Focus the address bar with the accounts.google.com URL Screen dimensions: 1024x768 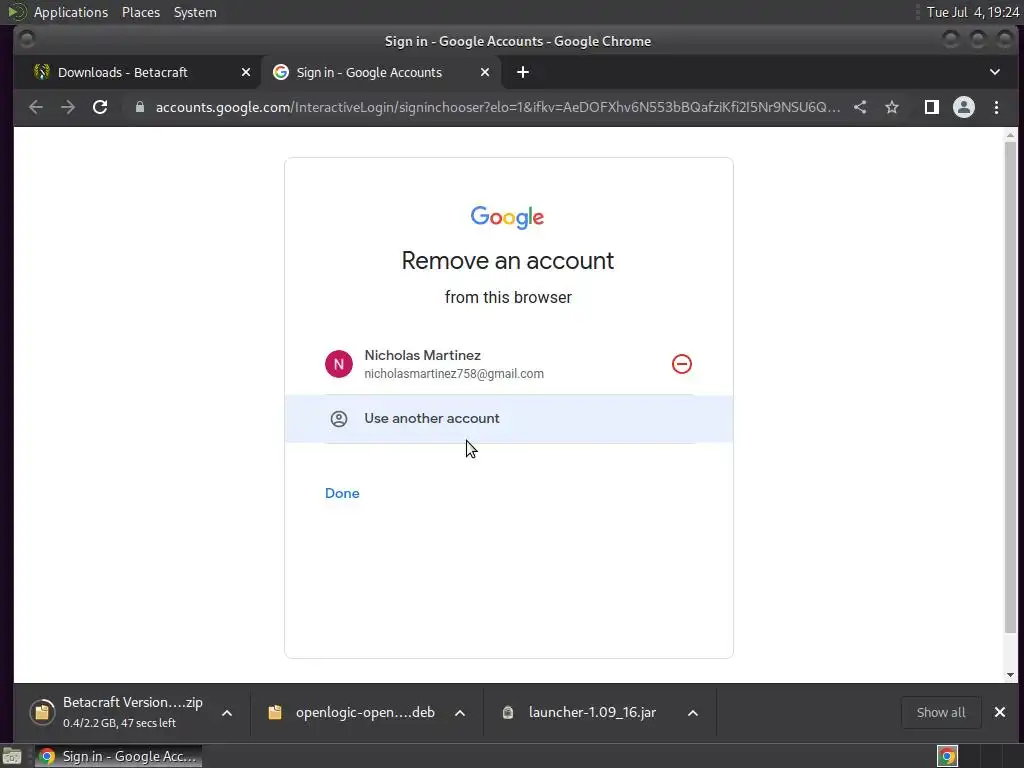(497, 107)
